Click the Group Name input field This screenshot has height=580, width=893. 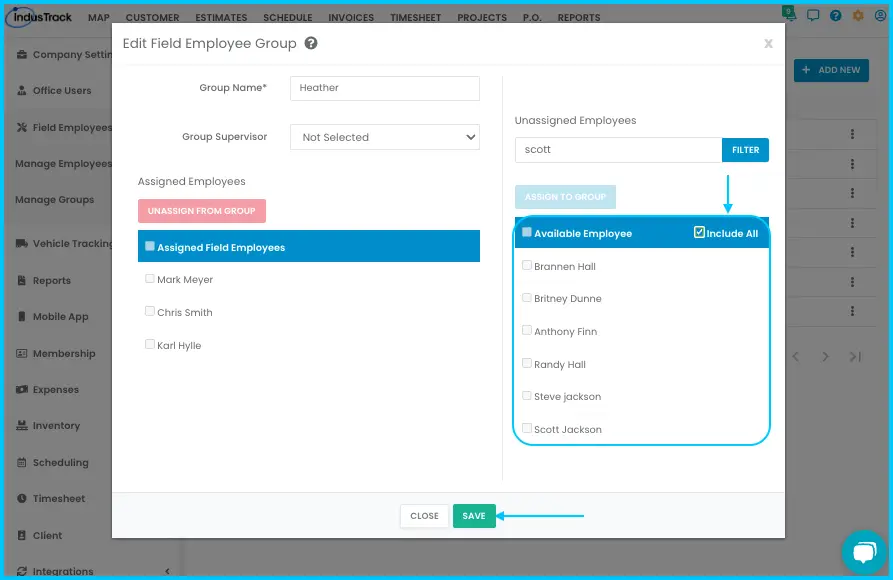(x=385, y=88)
